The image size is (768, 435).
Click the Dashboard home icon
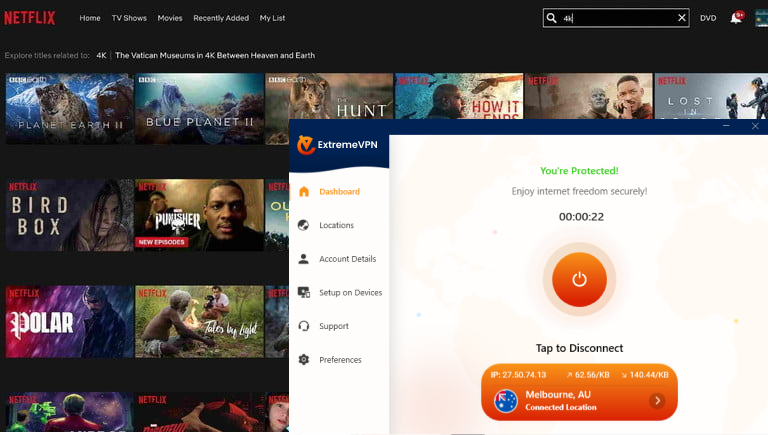pos(304,192)
